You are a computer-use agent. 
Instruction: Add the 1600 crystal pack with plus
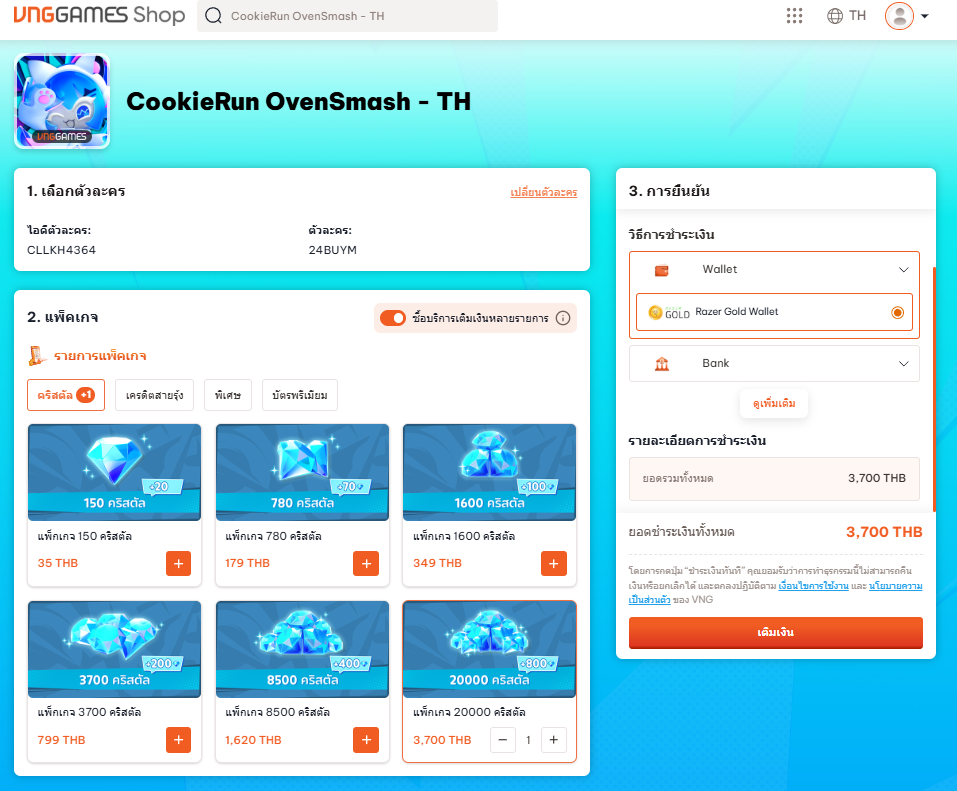coord(553,563)
